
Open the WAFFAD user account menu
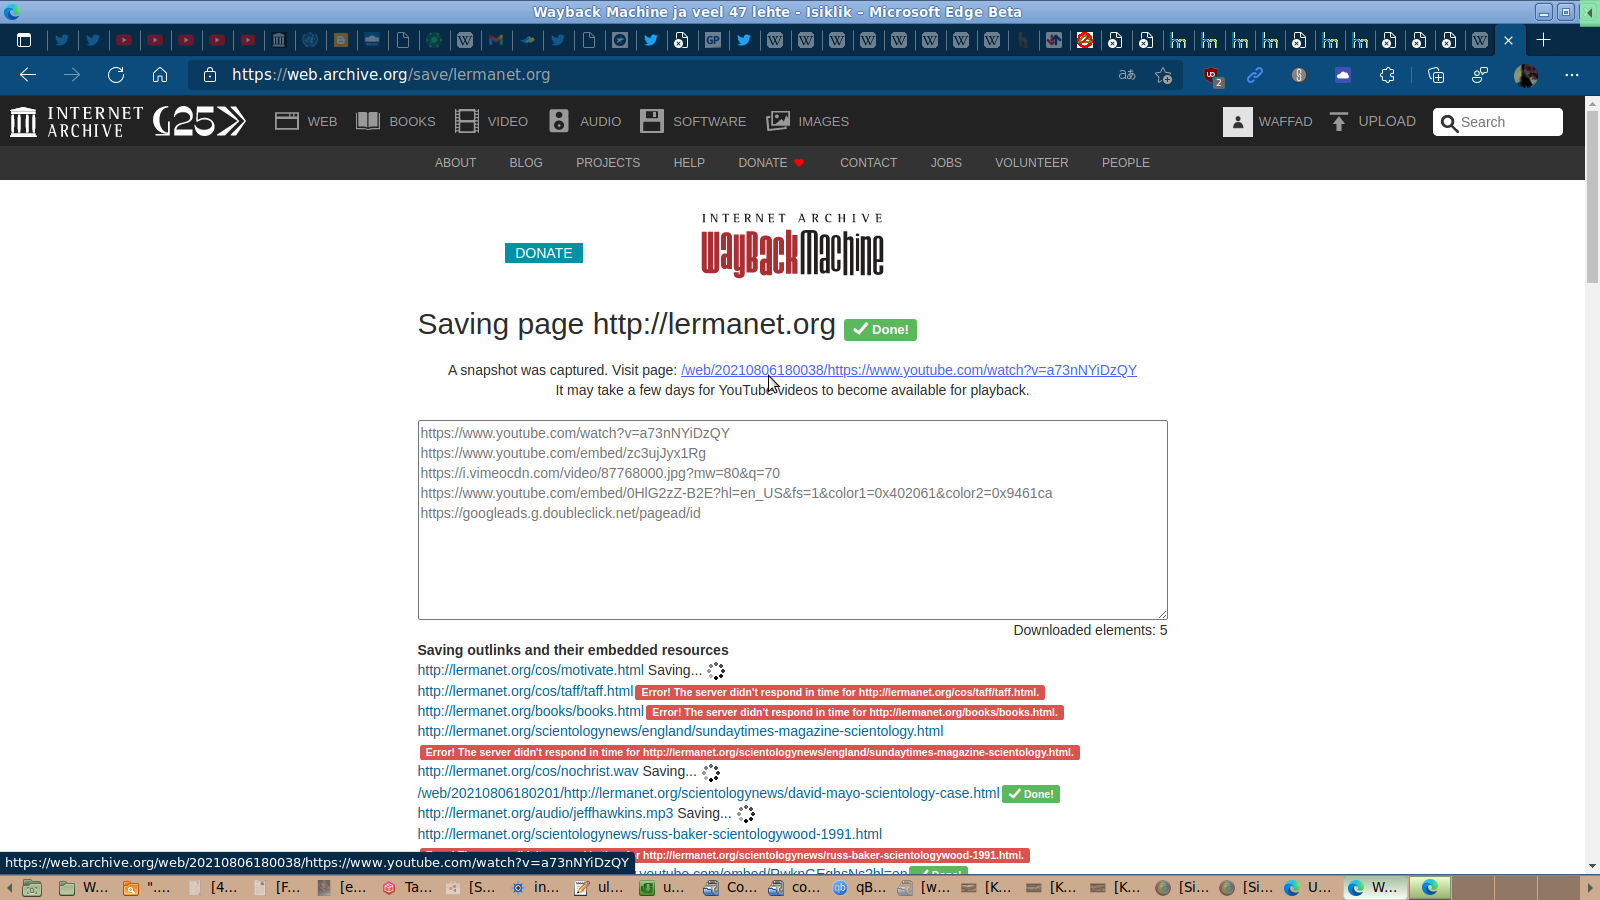tap(1267, 121)
